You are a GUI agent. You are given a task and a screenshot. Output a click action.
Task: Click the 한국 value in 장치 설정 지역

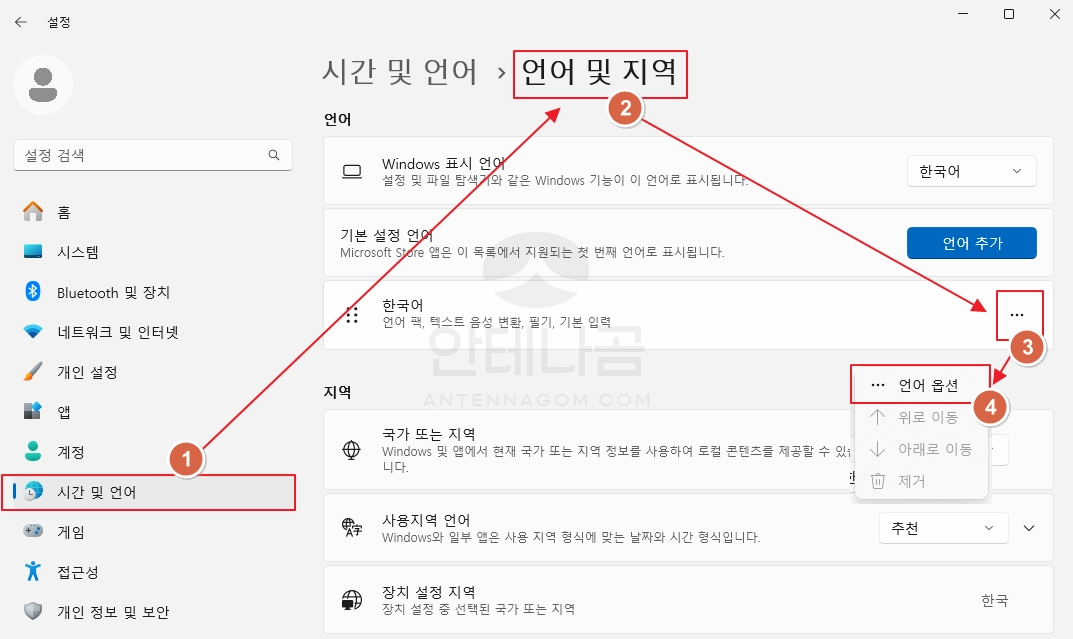point(994,600)
